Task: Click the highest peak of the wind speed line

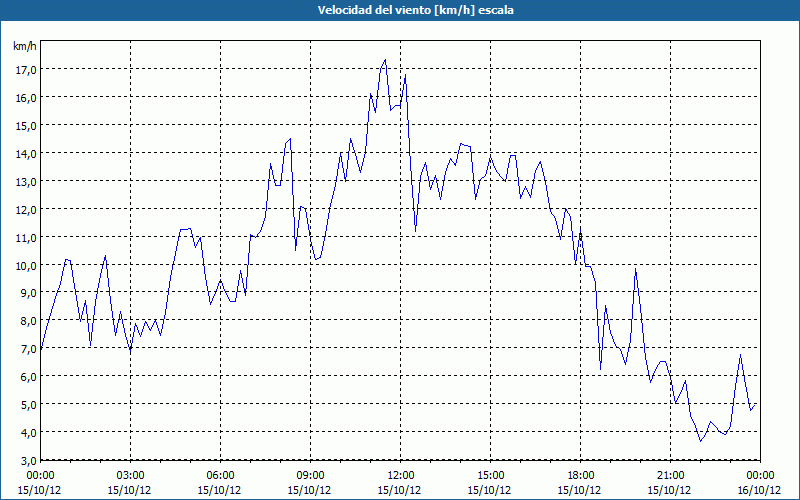Action: [x=385, y=60]
